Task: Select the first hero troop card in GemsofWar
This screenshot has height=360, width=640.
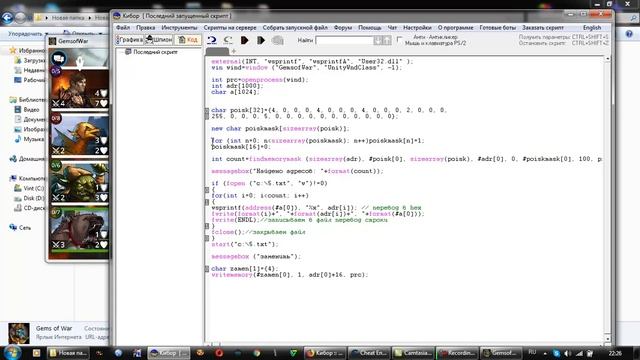Action: click(x=79, y=88)
